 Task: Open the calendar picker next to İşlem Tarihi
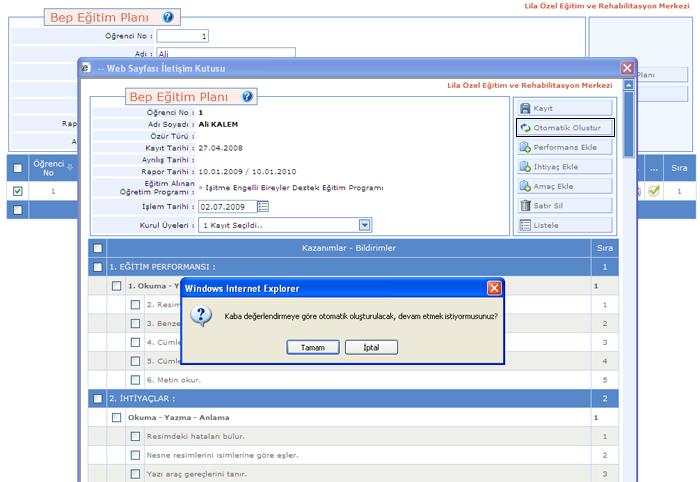click(263, 206)
